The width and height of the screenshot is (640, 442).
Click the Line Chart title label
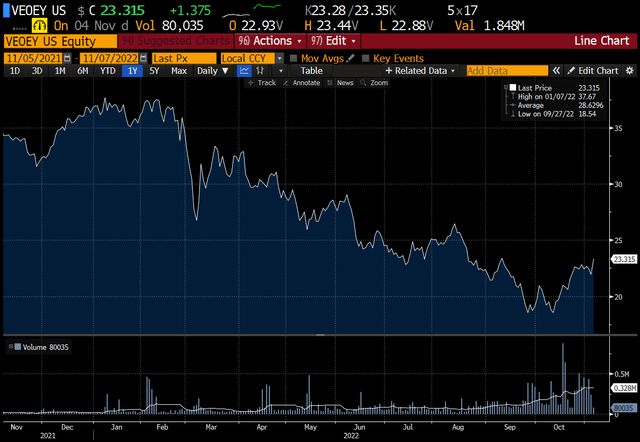click(x=601, y=41)
